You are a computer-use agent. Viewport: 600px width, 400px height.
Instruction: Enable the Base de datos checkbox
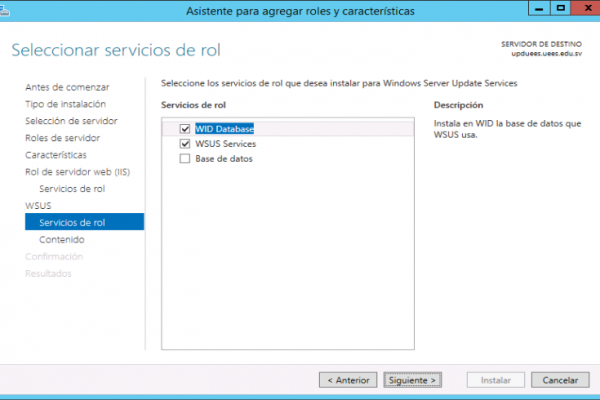tap(185, 158)
